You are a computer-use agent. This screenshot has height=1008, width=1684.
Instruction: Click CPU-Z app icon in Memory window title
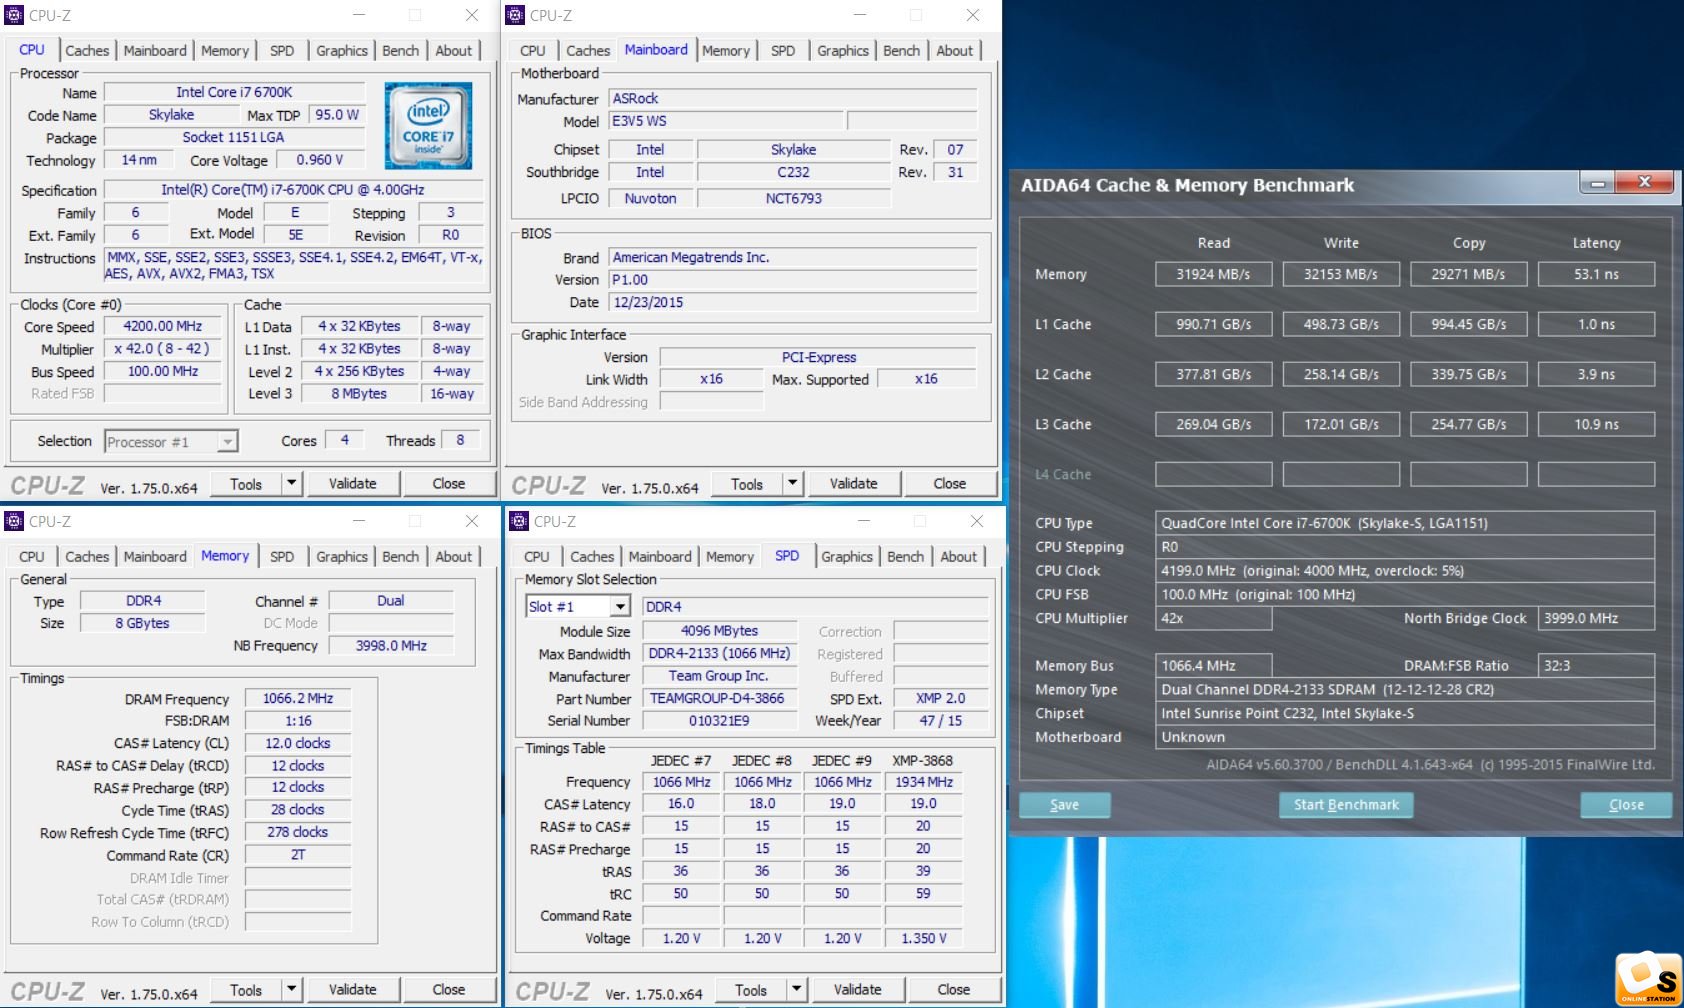click(x=14, y=521)
